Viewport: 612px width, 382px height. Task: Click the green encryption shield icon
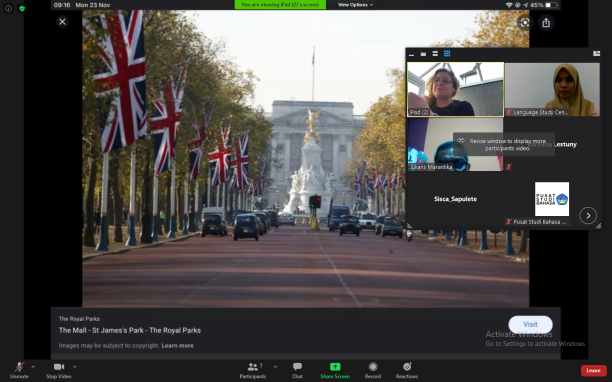click(x=22, y=8)
